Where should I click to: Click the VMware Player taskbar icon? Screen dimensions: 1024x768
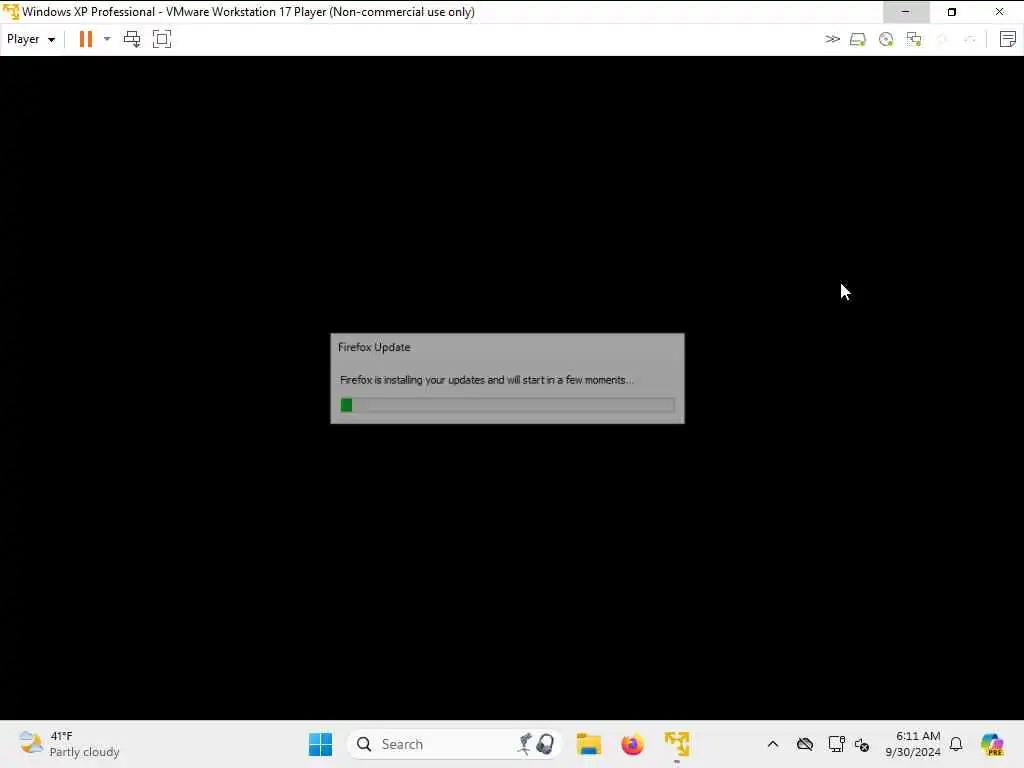coord(677,744)
